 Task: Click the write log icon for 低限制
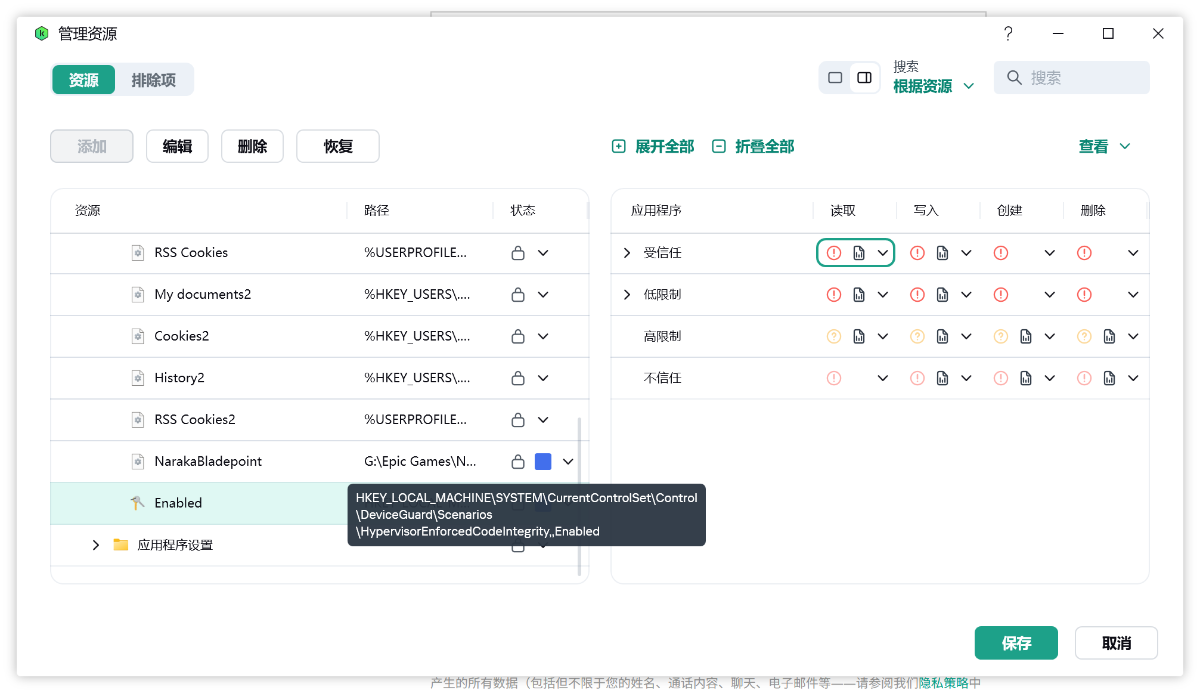tap(942, 295)
